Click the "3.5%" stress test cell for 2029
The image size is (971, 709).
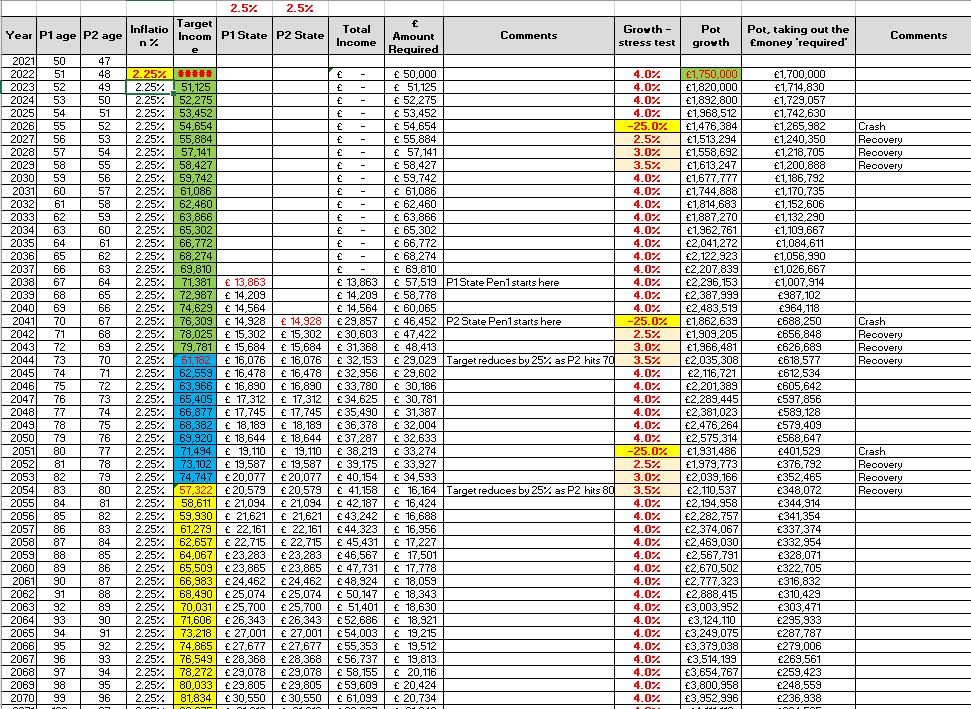647,165
